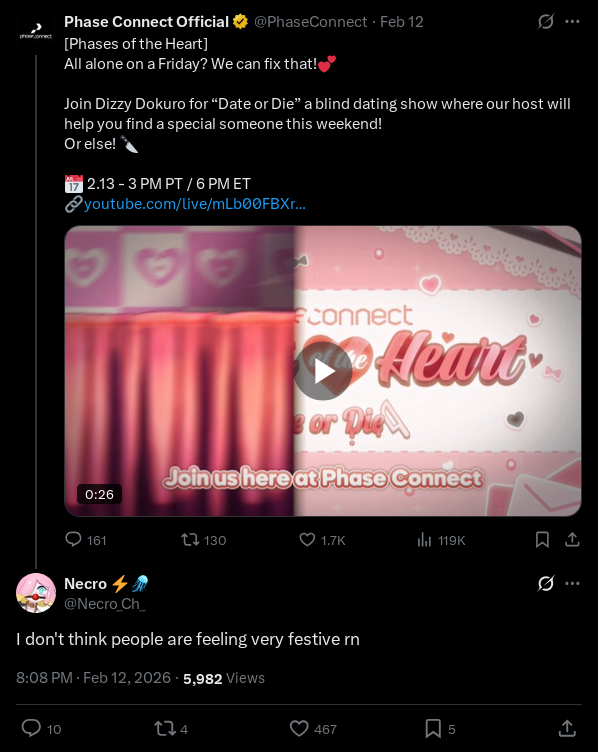Bookmark Necro's post

pos(440,729)
